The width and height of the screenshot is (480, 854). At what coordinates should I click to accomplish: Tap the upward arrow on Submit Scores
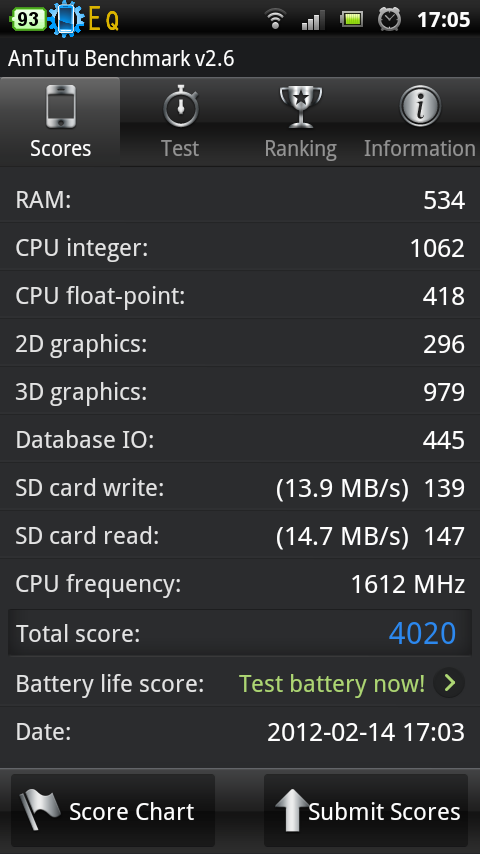[290, 809]
